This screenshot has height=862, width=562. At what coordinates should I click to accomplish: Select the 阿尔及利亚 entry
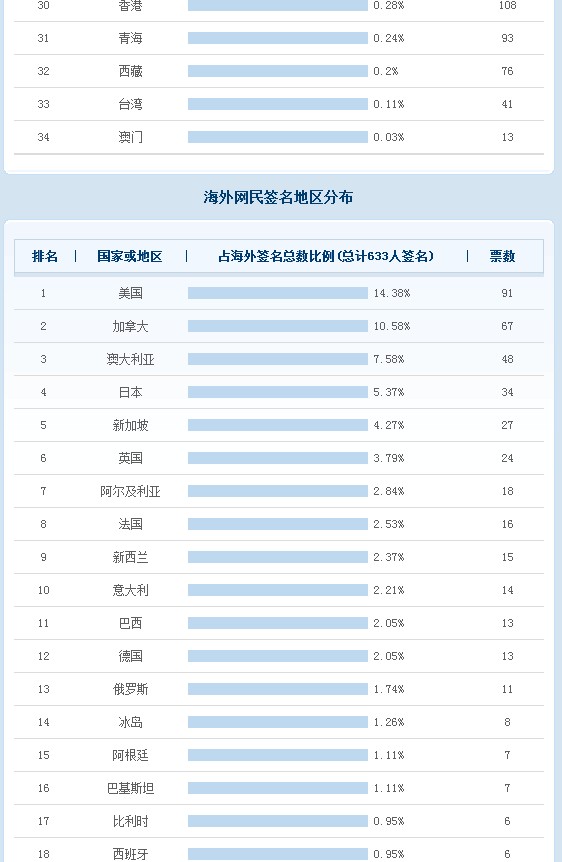(130, 491)
